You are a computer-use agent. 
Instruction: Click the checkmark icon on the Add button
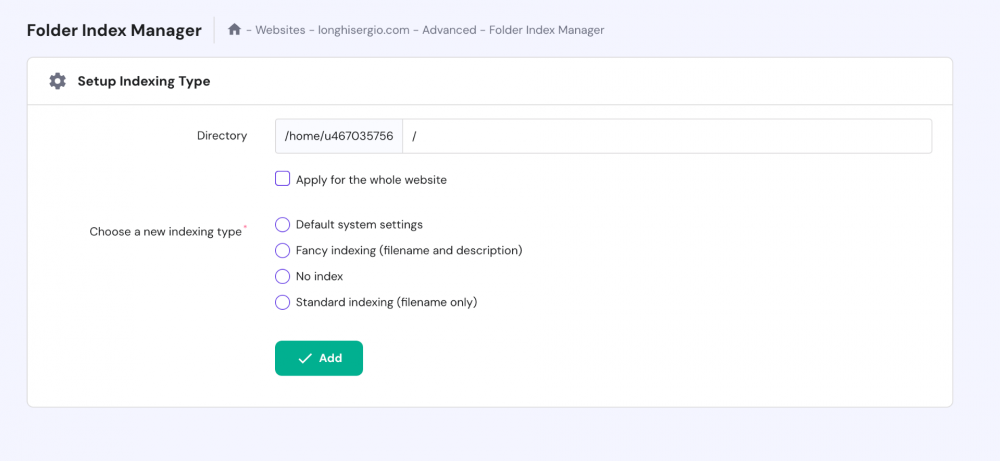pyautogui.click(x=305, y=358)
